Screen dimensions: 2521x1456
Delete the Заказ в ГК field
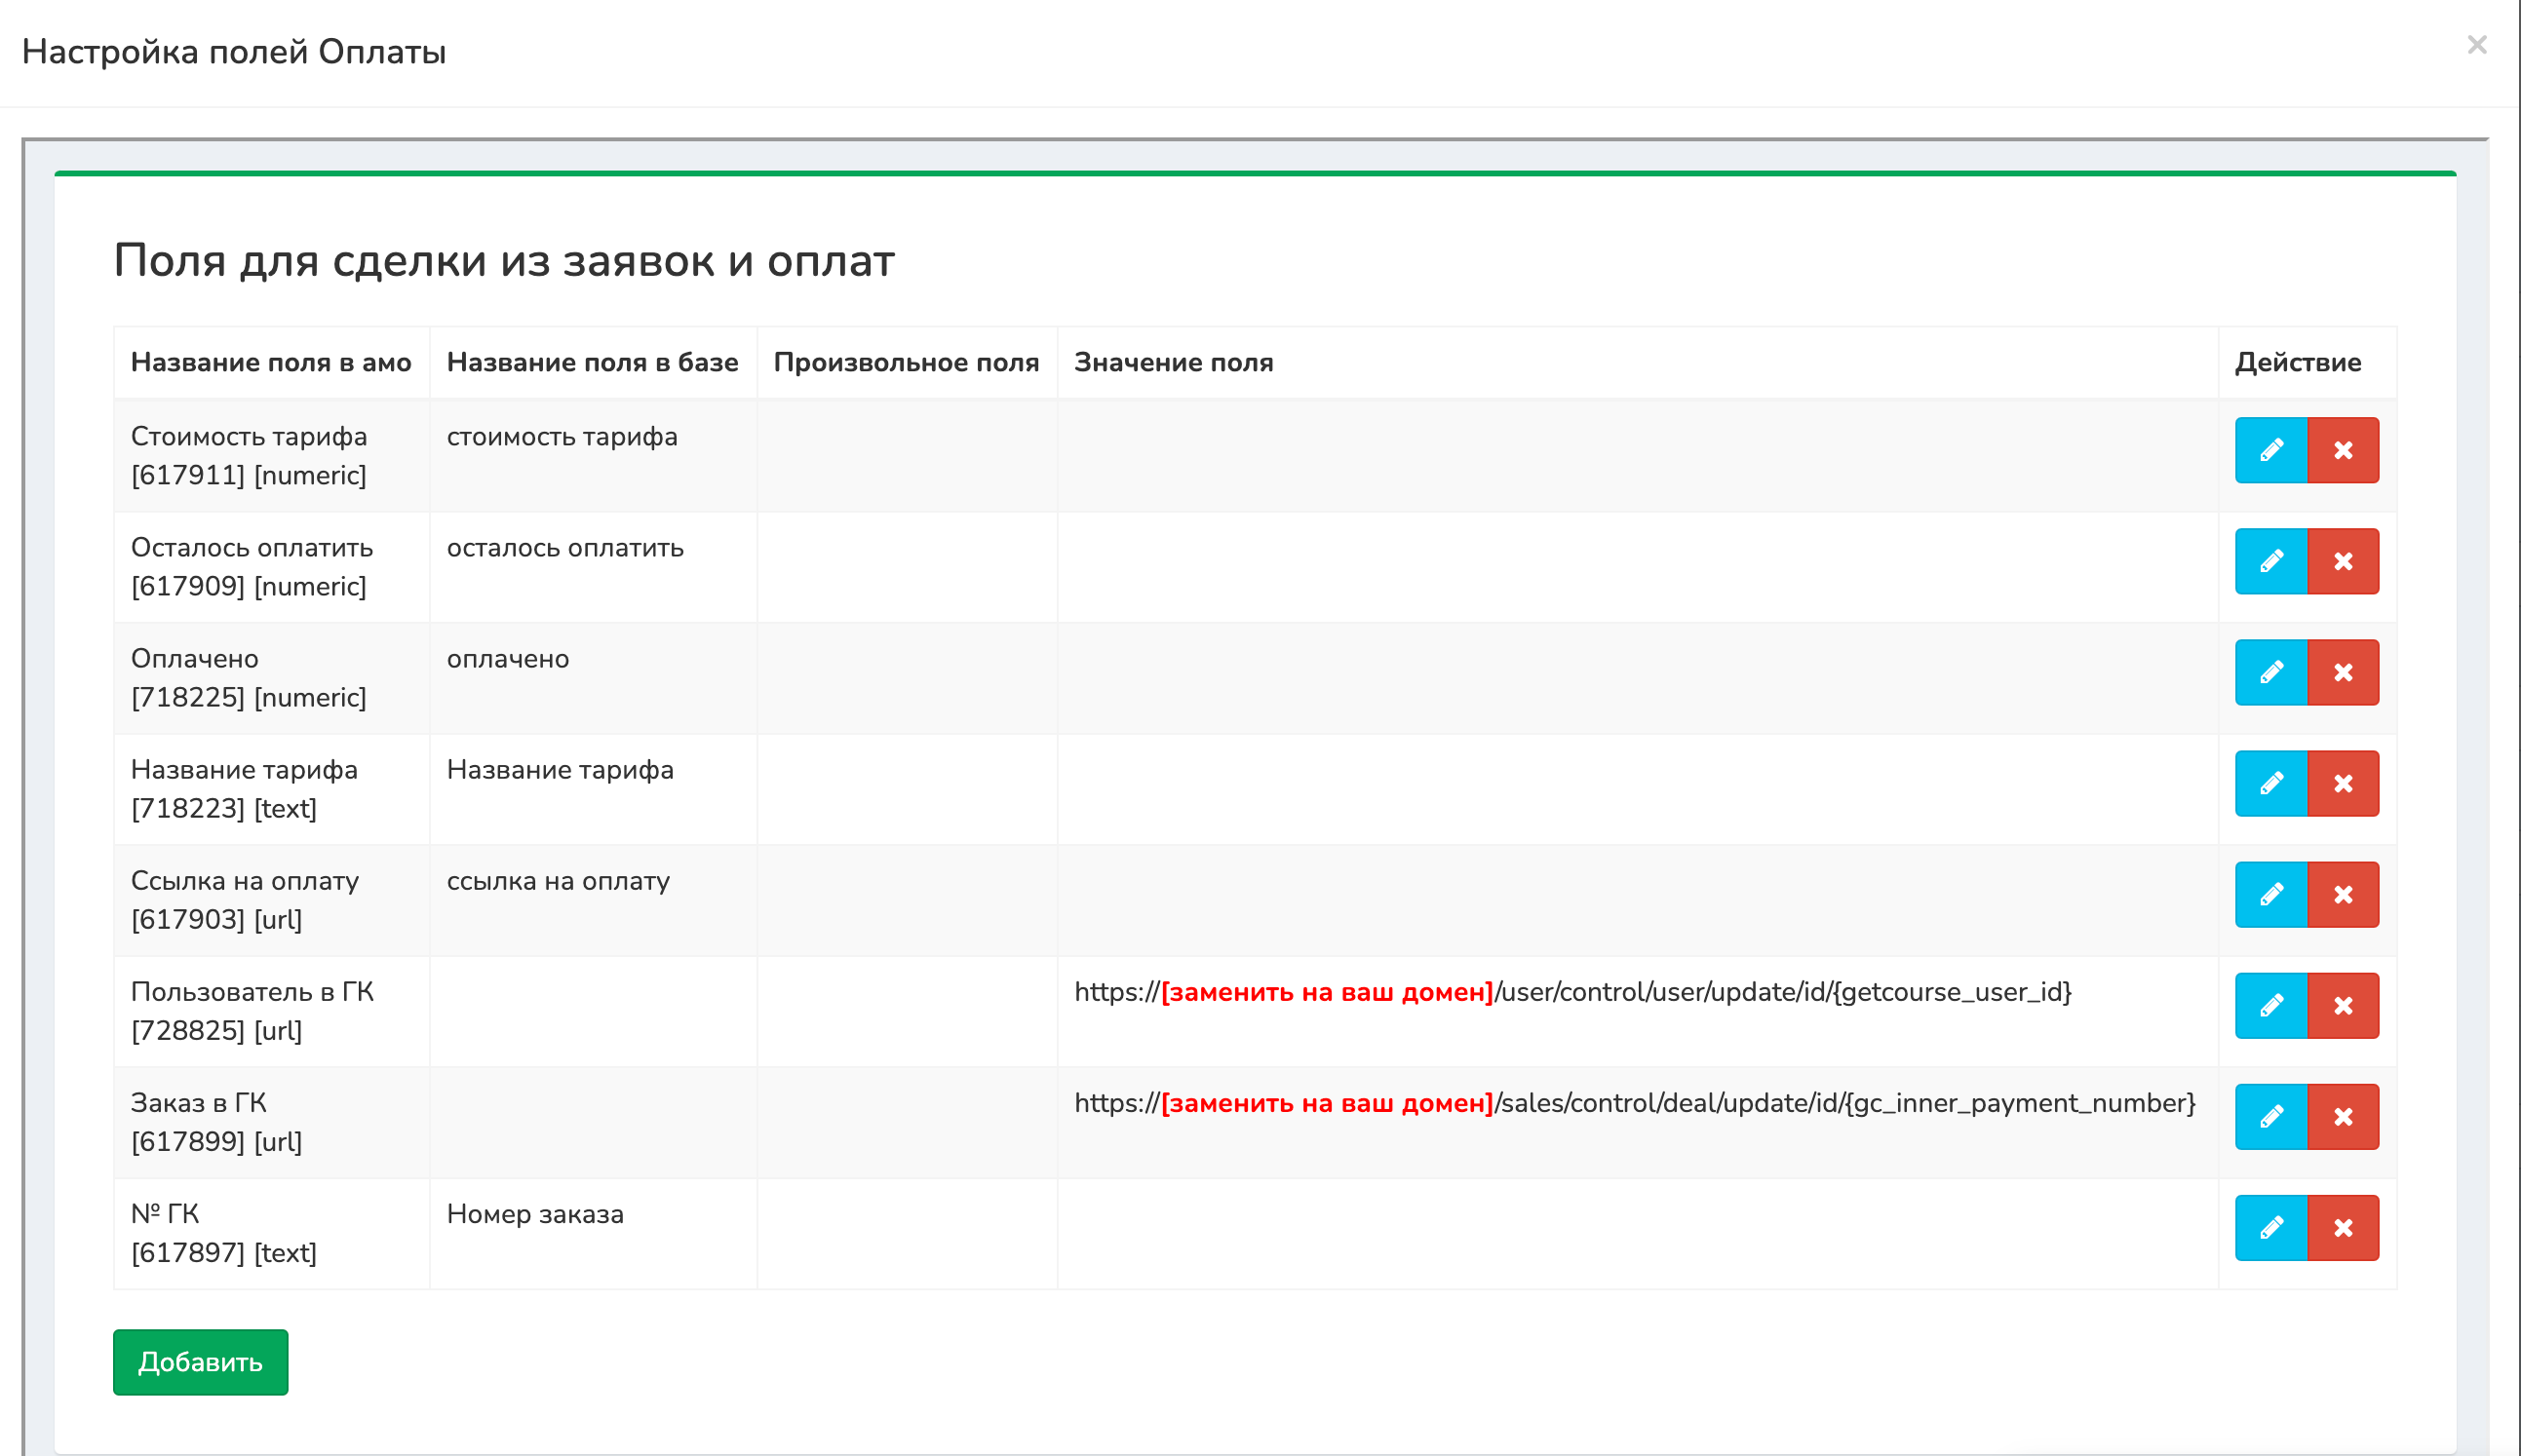2342,1116
